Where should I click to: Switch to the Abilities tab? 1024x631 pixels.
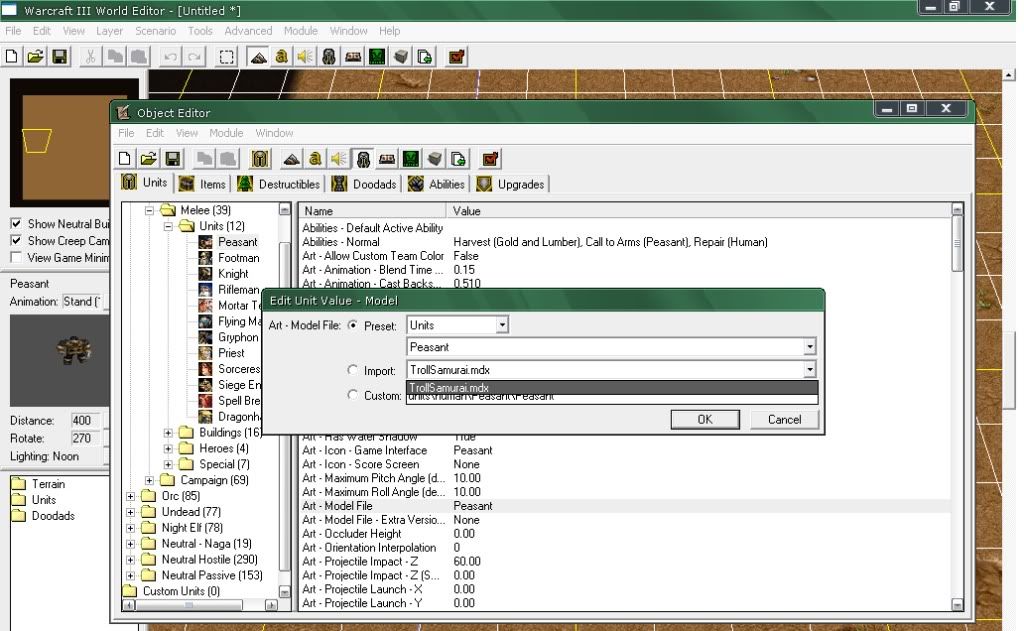(x=436, y=184)
